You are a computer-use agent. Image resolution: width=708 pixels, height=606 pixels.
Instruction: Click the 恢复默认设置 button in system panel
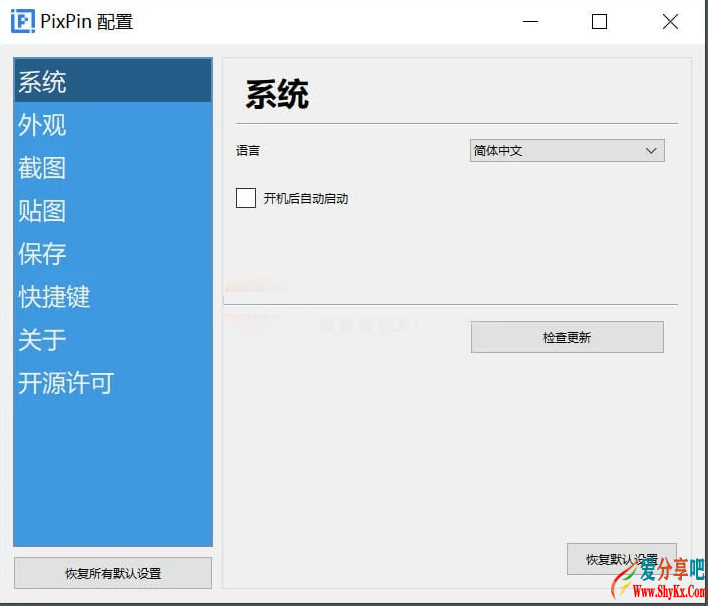(x=621, y=559)
